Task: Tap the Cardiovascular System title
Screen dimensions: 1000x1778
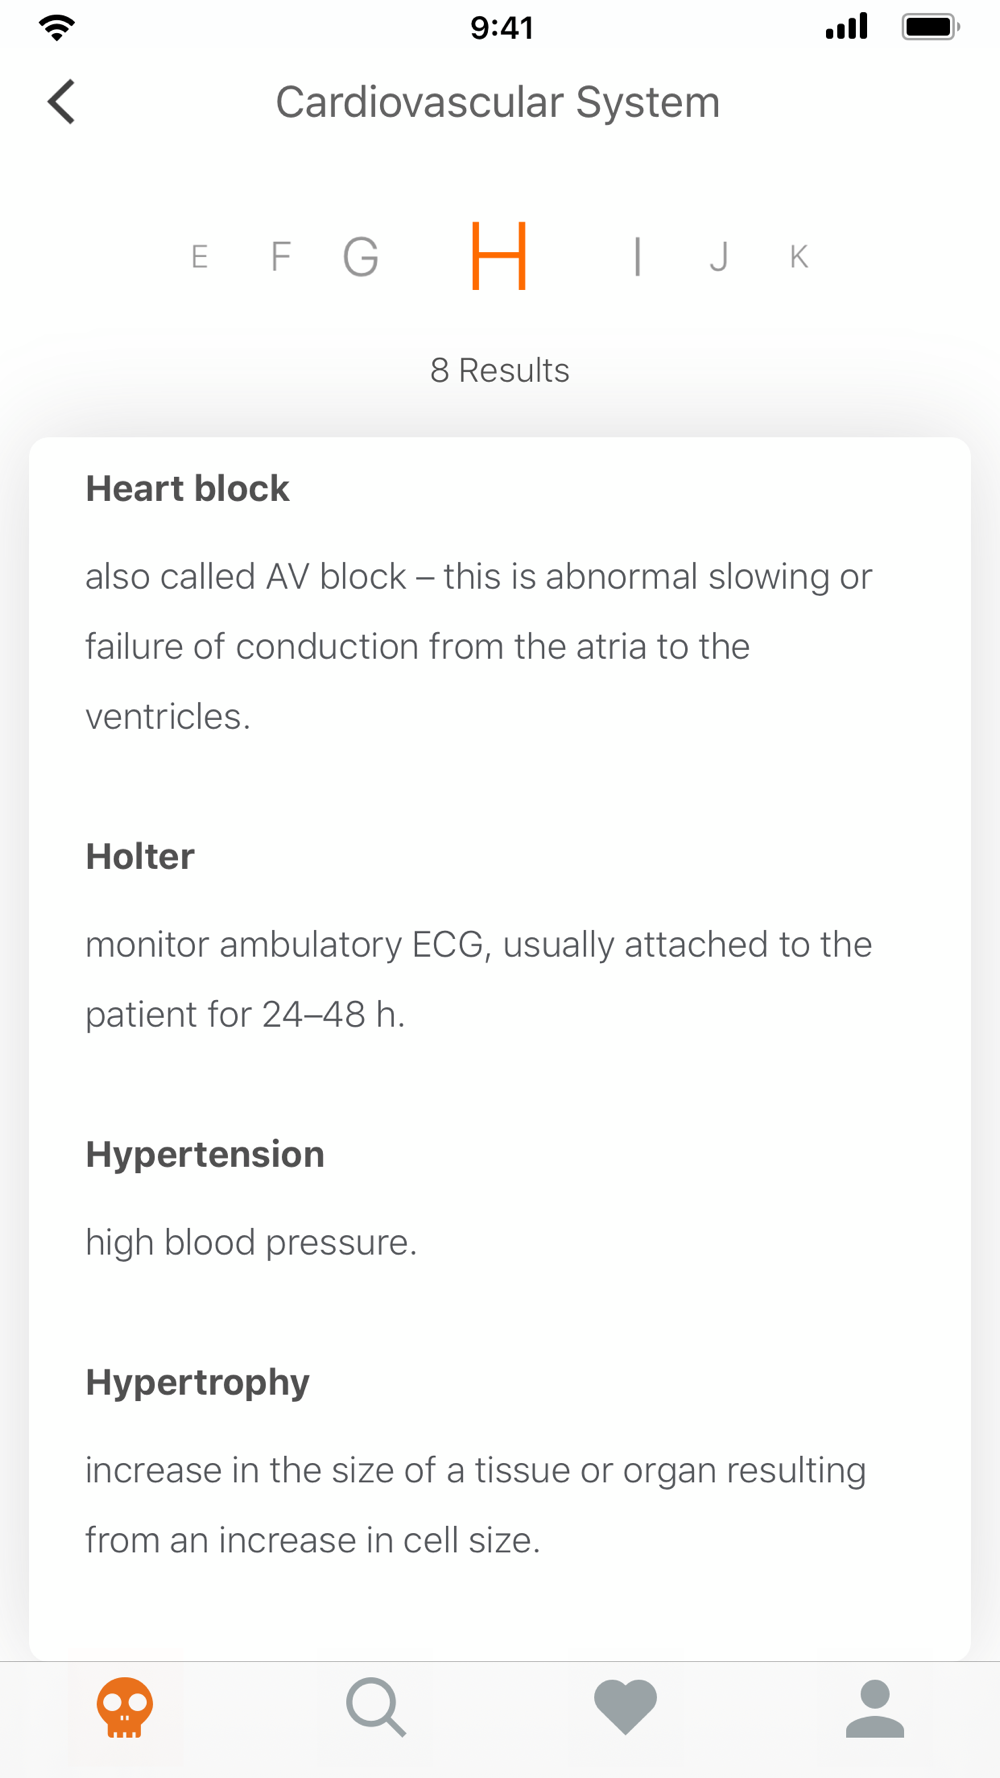Action: pyautogui.click(x=498, y=102)
